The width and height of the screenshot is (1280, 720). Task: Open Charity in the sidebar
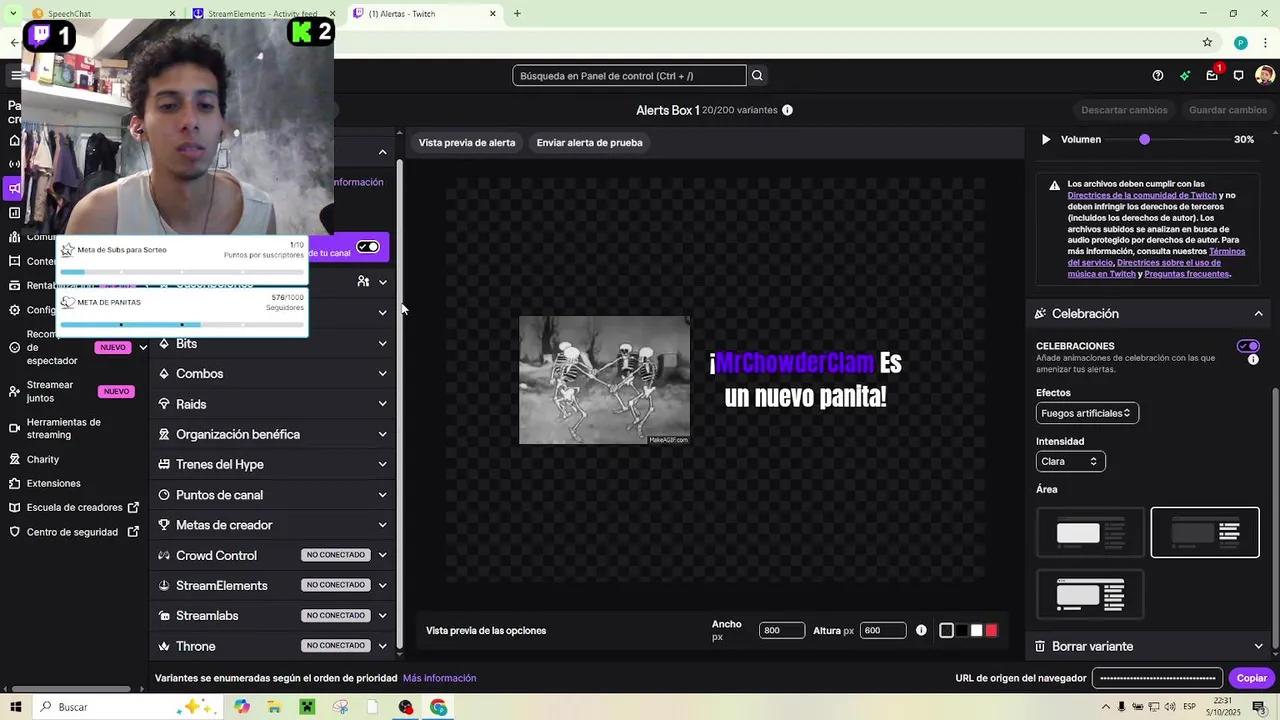(43, 459)
